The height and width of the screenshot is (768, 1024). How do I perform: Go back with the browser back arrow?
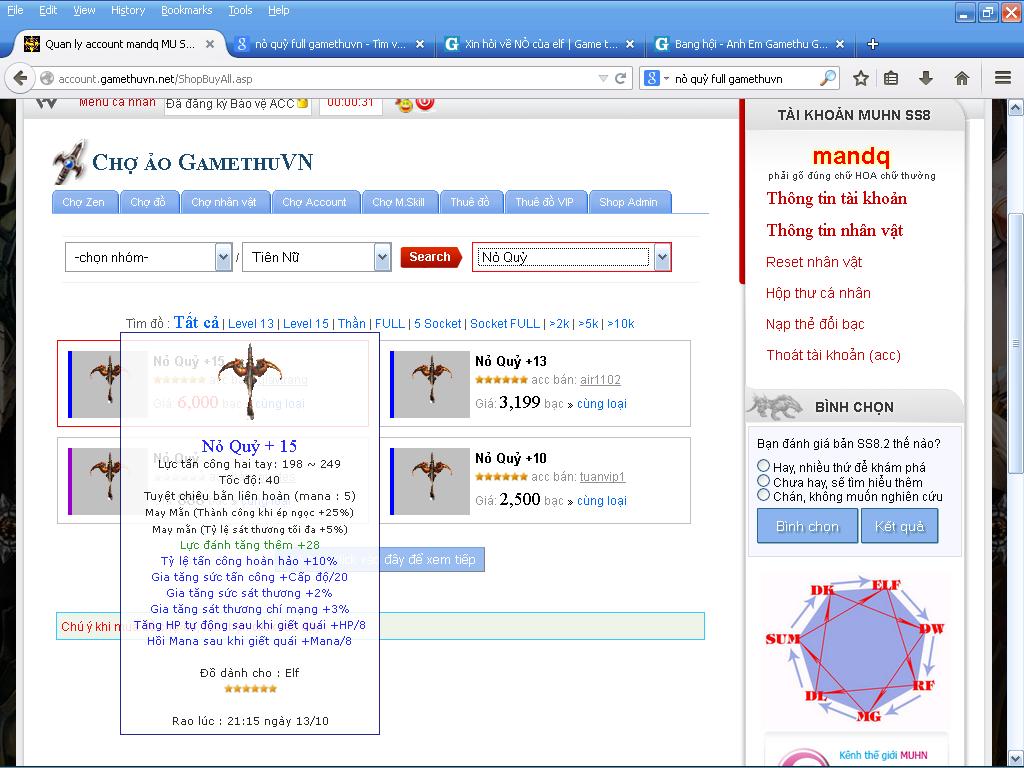[20, 78]
